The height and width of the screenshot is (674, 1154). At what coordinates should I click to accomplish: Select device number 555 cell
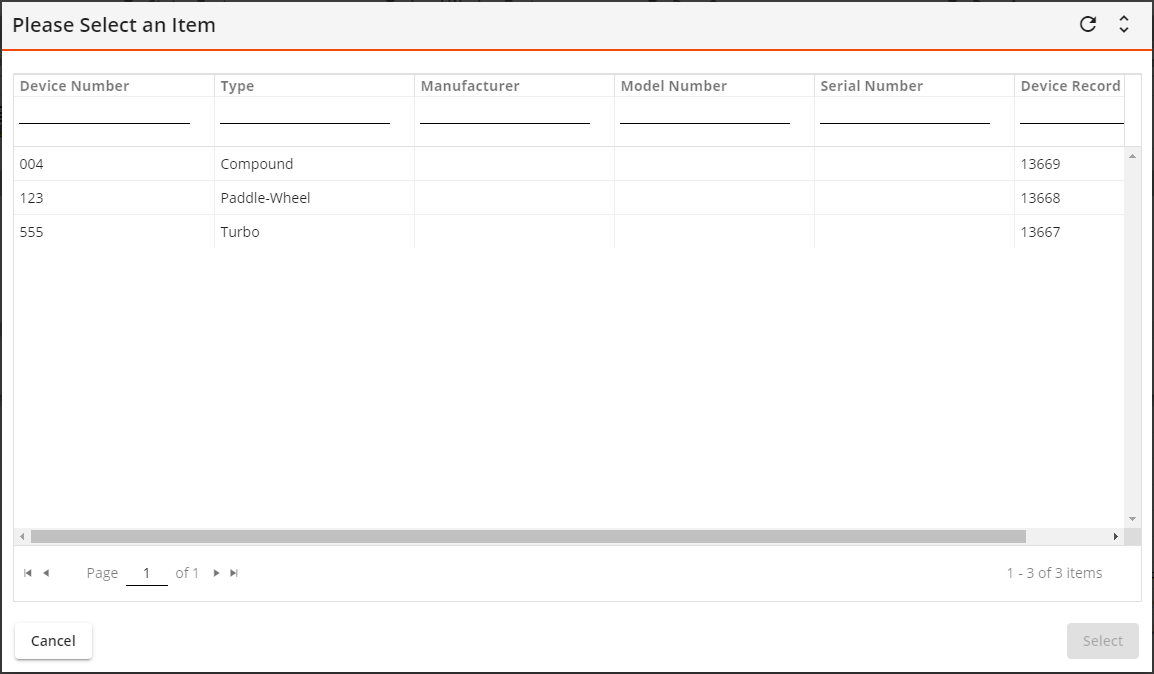click(114, 232)
